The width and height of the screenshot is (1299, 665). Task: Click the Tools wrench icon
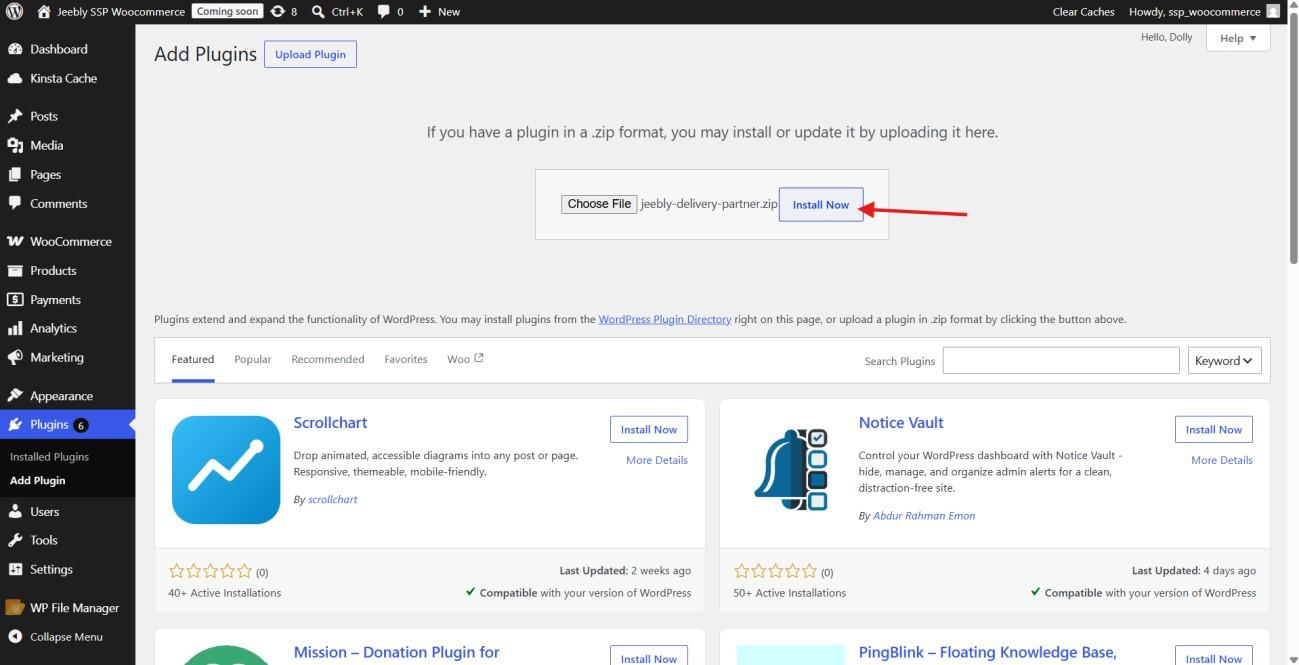tap(15, 540)
